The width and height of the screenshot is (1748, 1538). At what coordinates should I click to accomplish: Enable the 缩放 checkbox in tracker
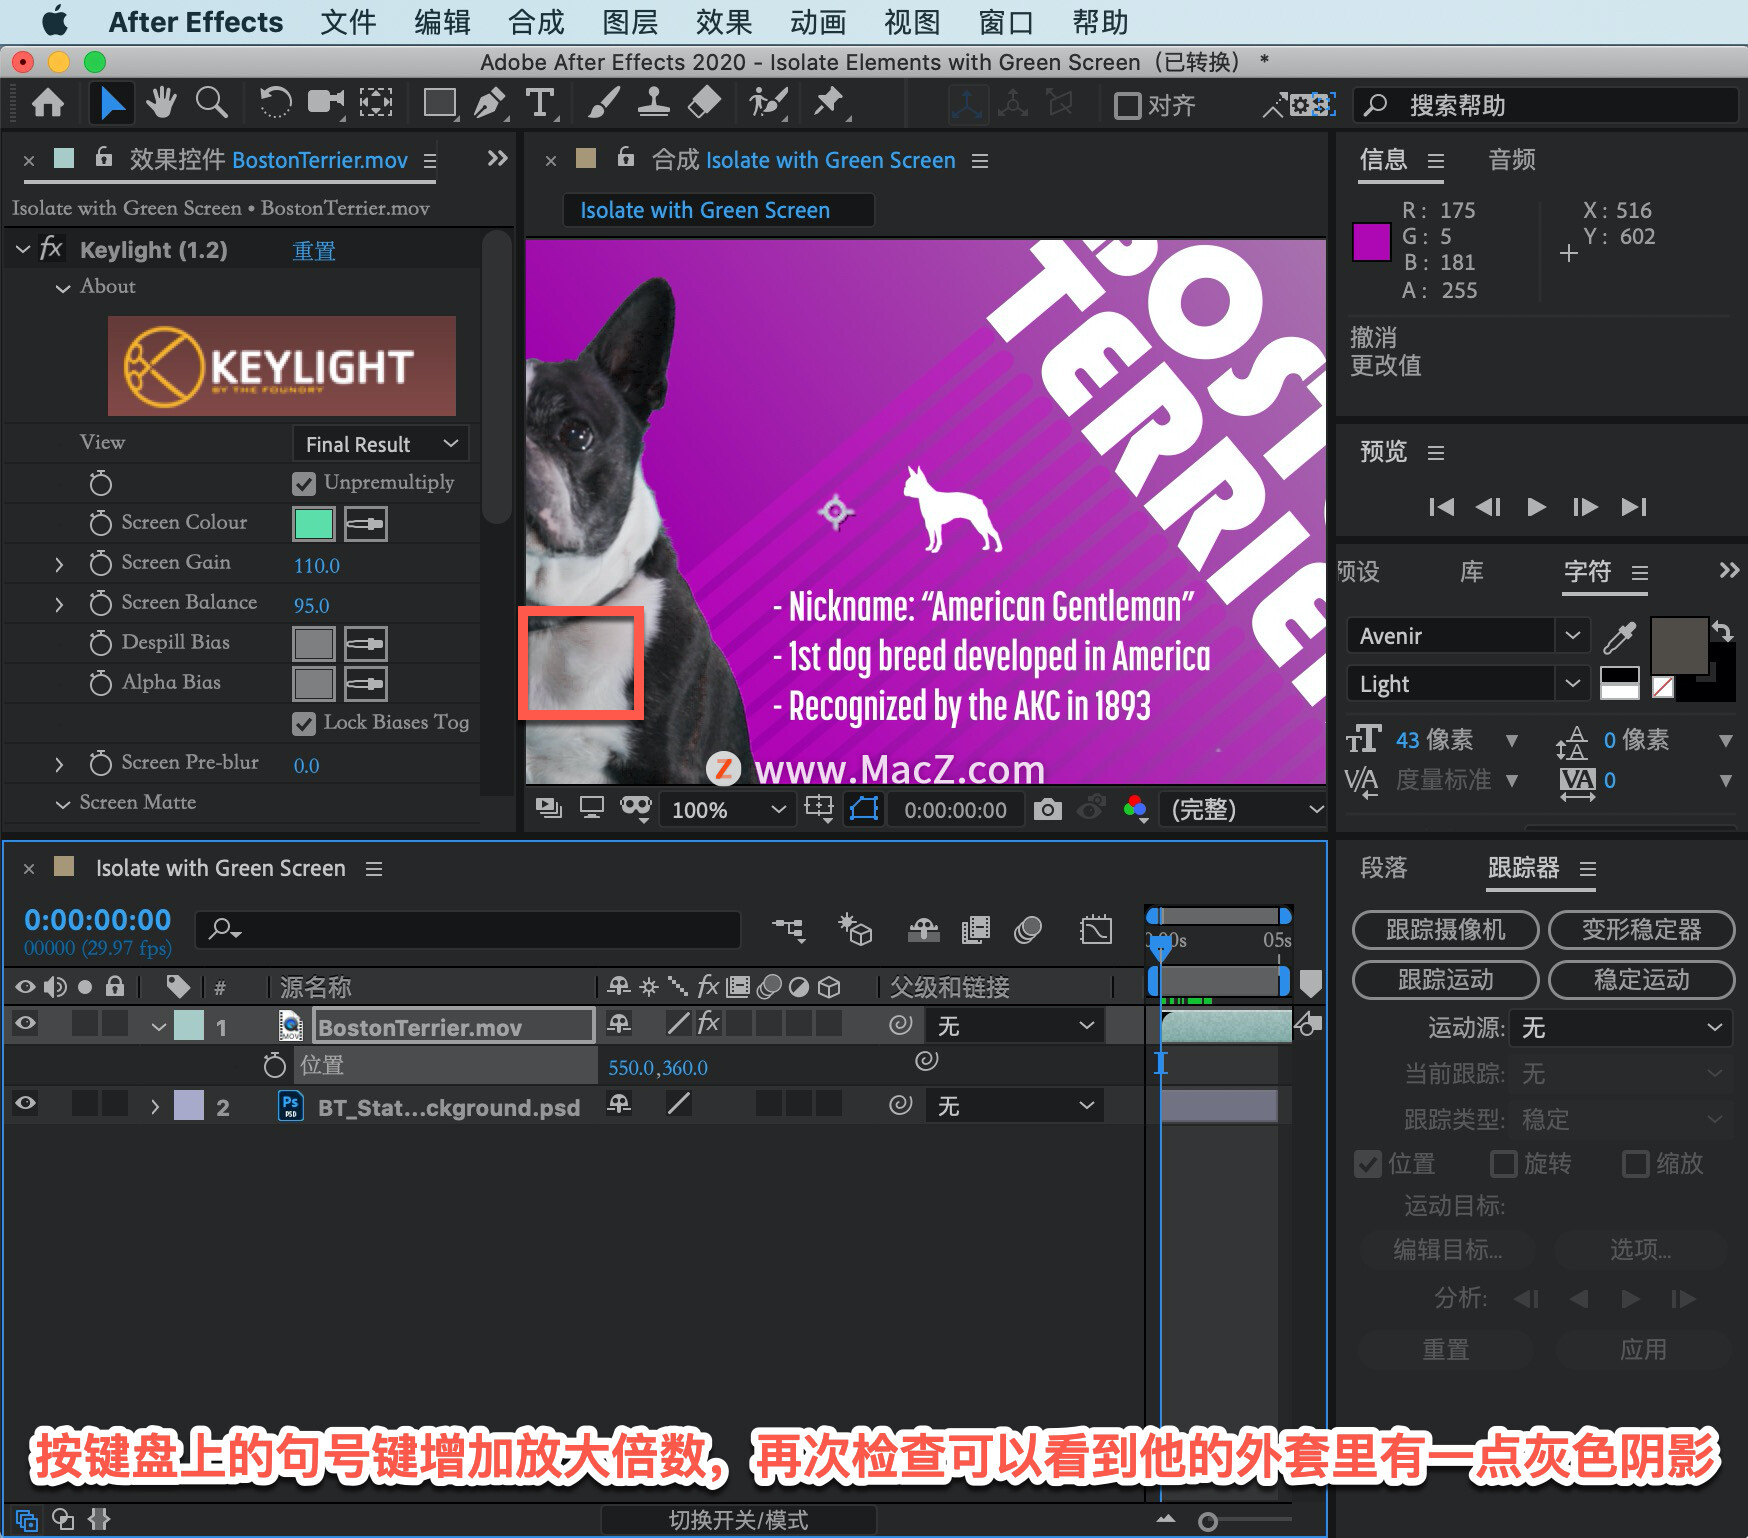(1636, 1164)
